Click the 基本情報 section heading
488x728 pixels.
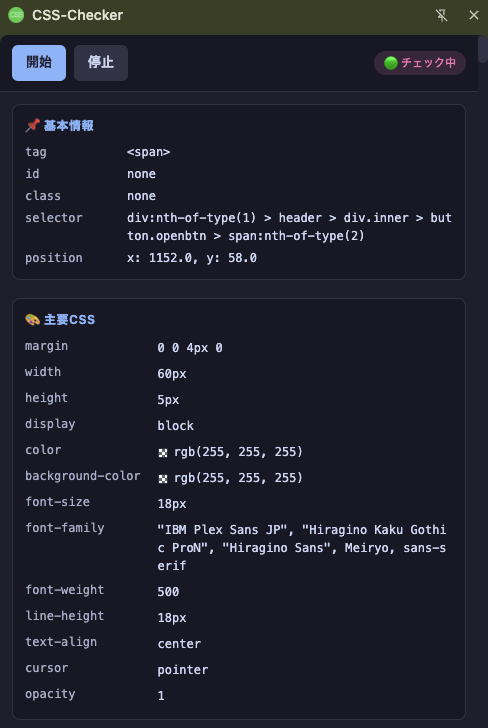69,125
